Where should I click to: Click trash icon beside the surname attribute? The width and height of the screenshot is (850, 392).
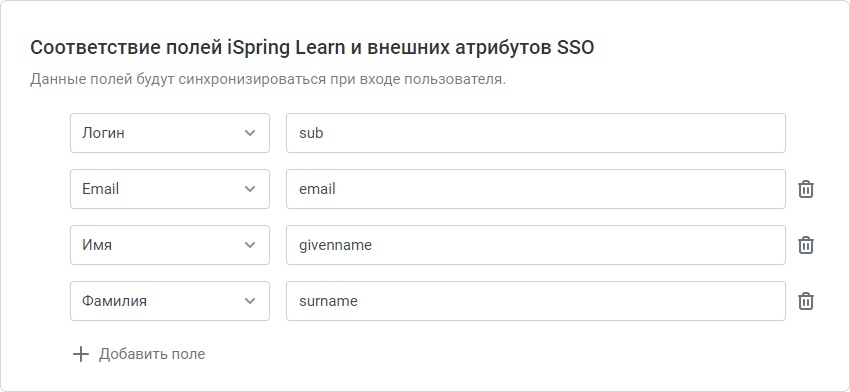click(806, 301)
